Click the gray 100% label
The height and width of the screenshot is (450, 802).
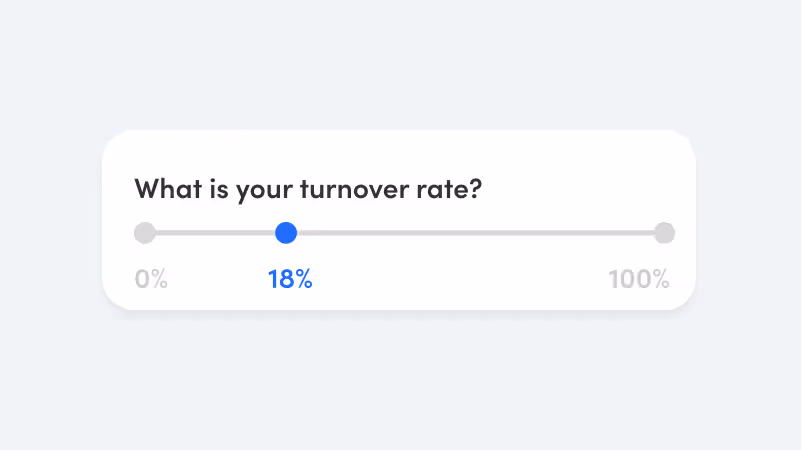639,279
